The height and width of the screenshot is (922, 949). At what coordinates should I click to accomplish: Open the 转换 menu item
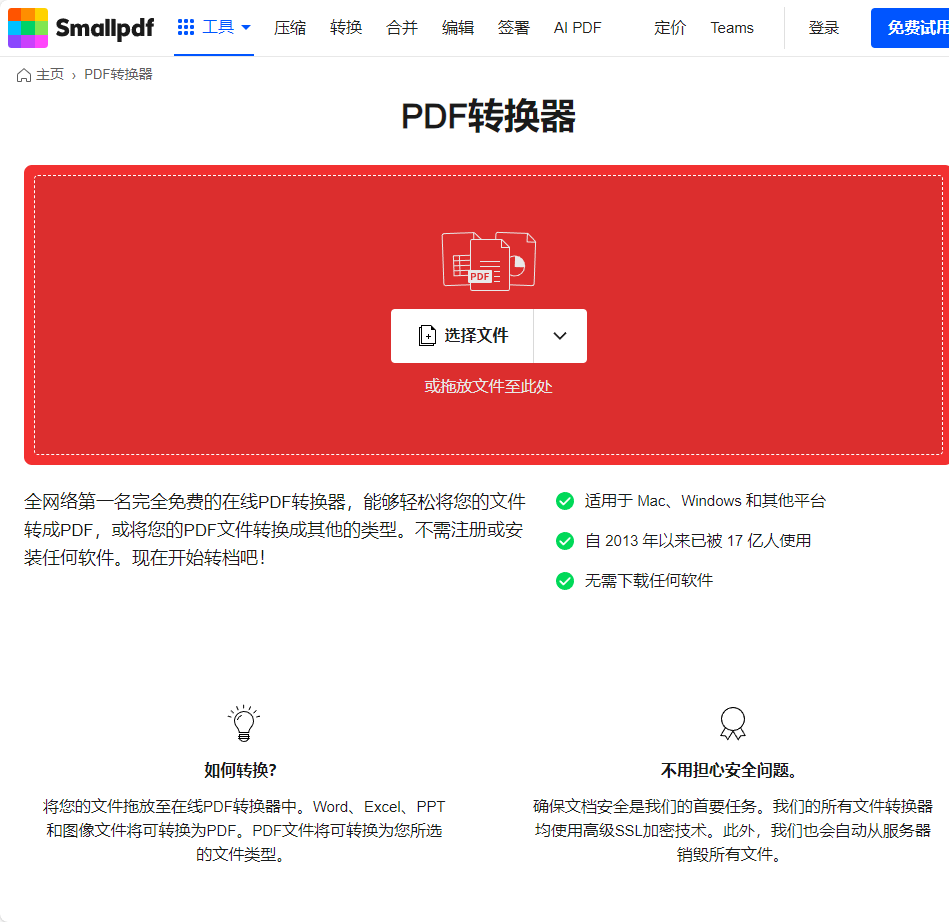click(x=346, y=28)
